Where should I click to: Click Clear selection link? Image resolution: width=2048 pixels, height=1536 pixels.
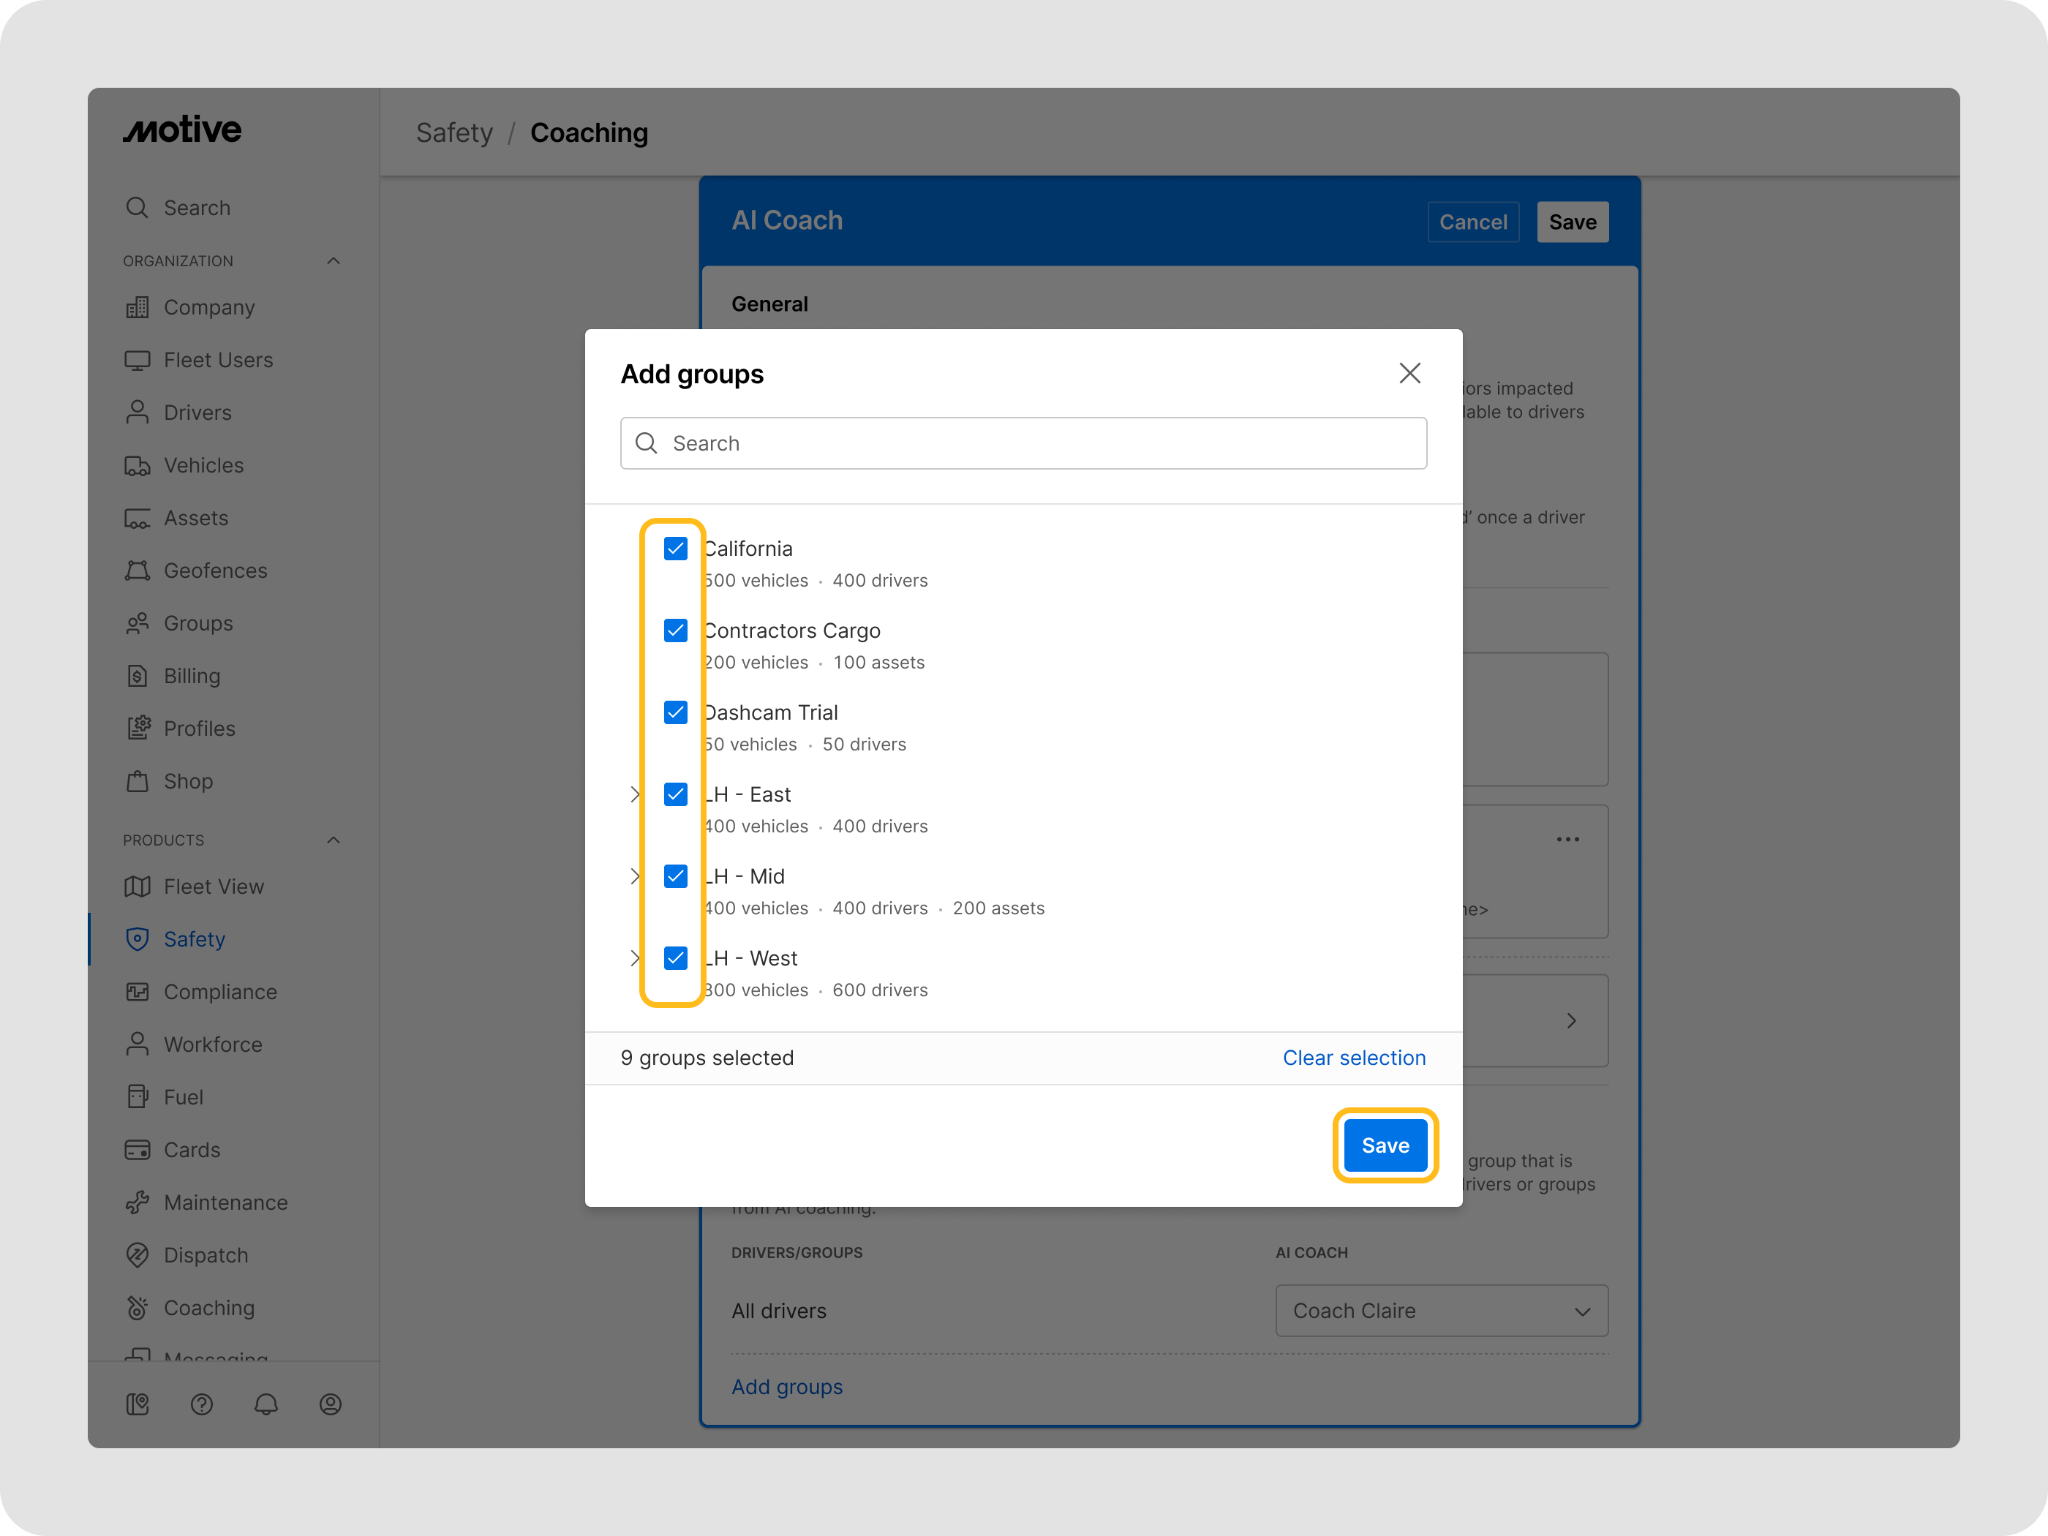pyautogui.click(x=1354, y=1058)
